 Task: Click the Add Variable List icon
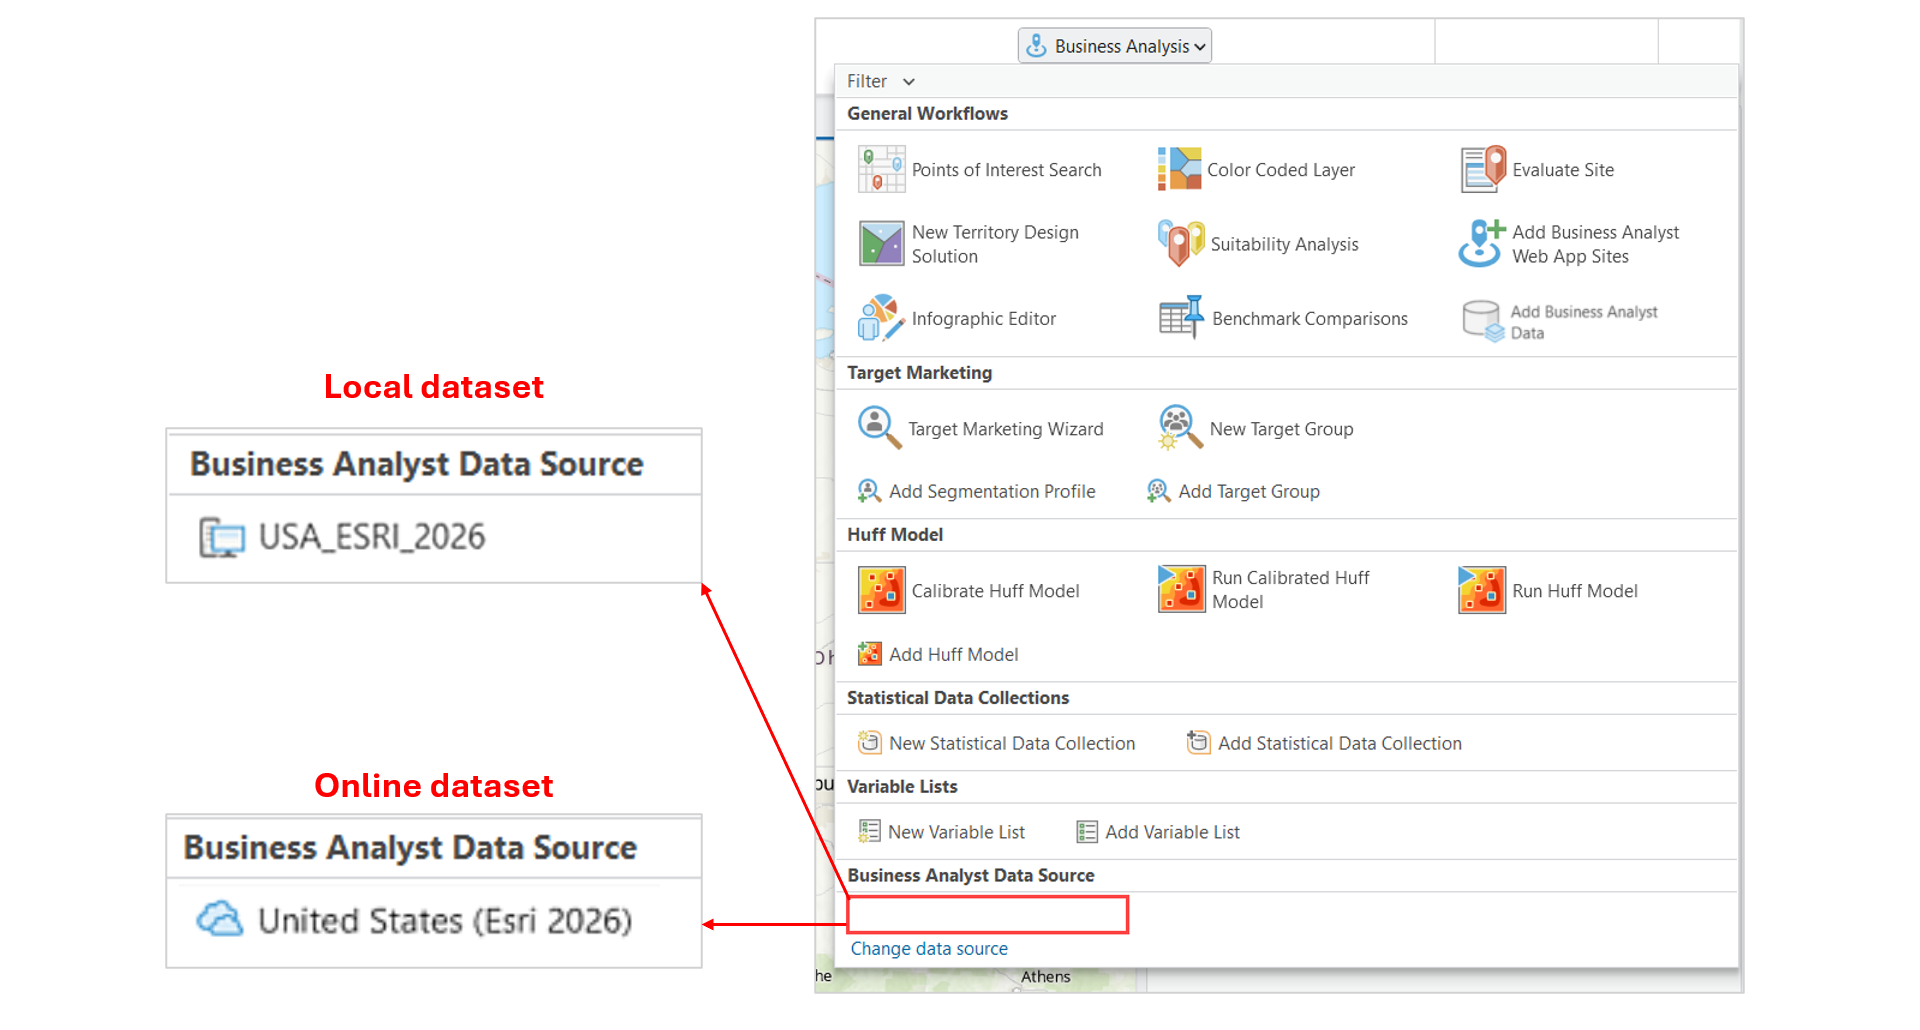[1087, 832]
